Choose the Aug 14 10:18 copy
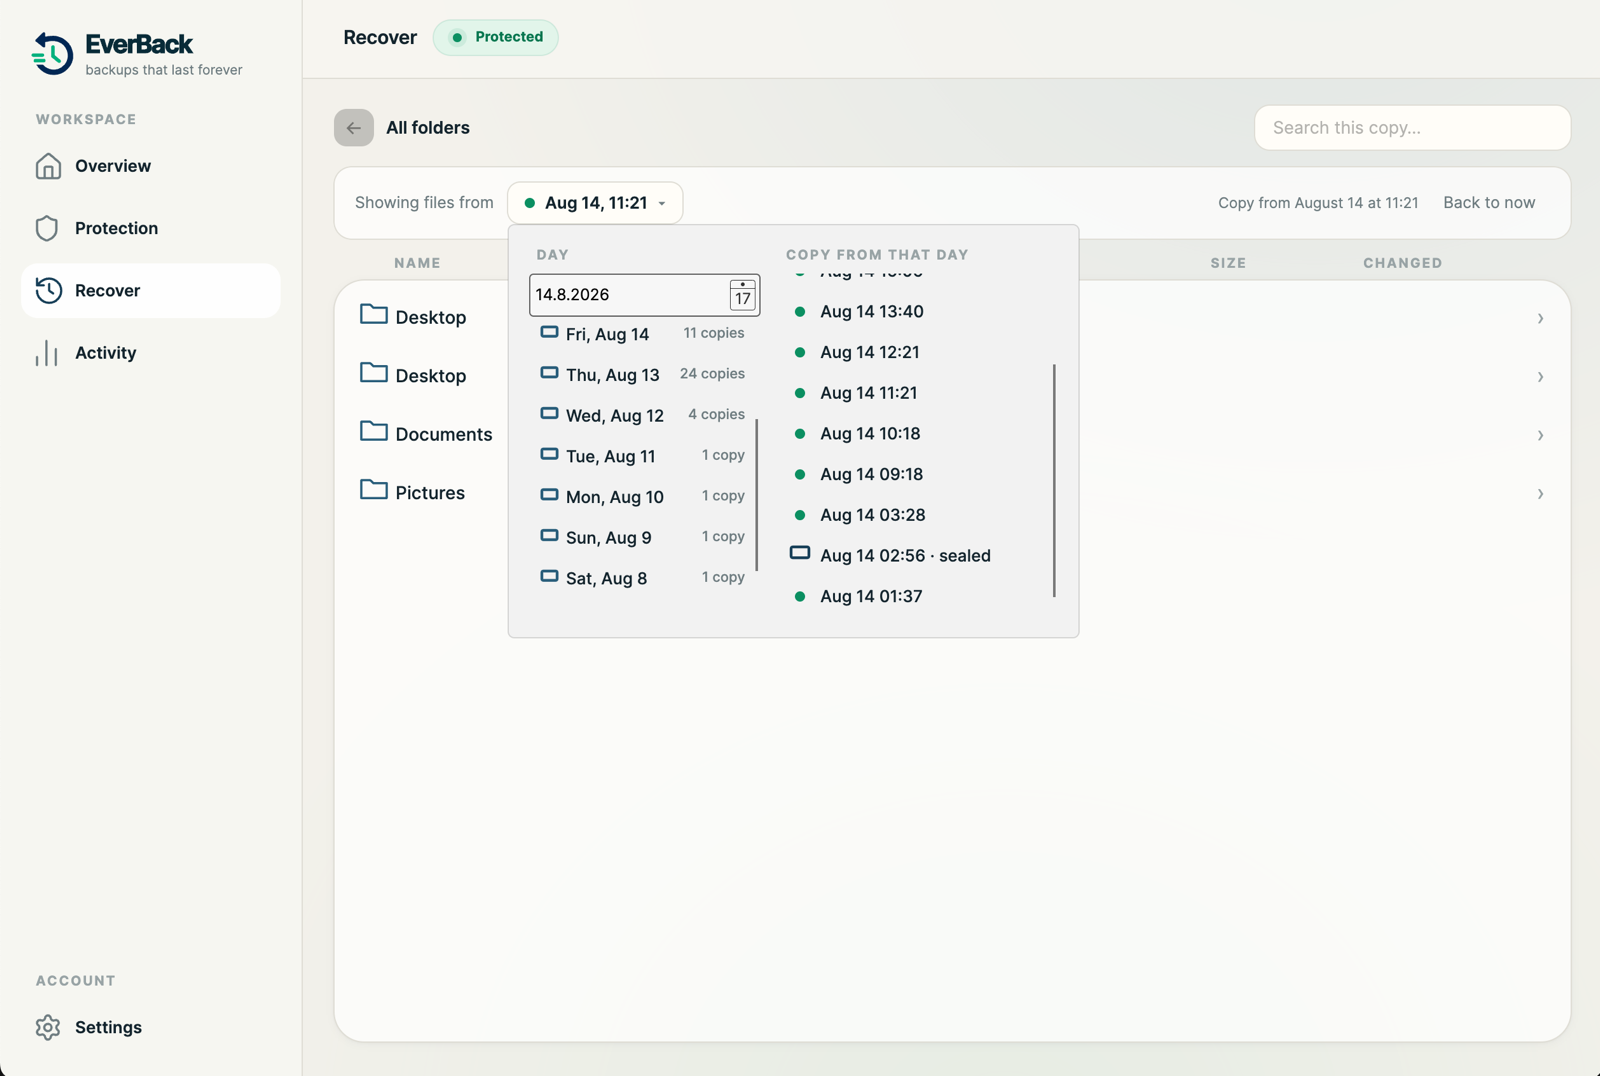 click(915, 434)
